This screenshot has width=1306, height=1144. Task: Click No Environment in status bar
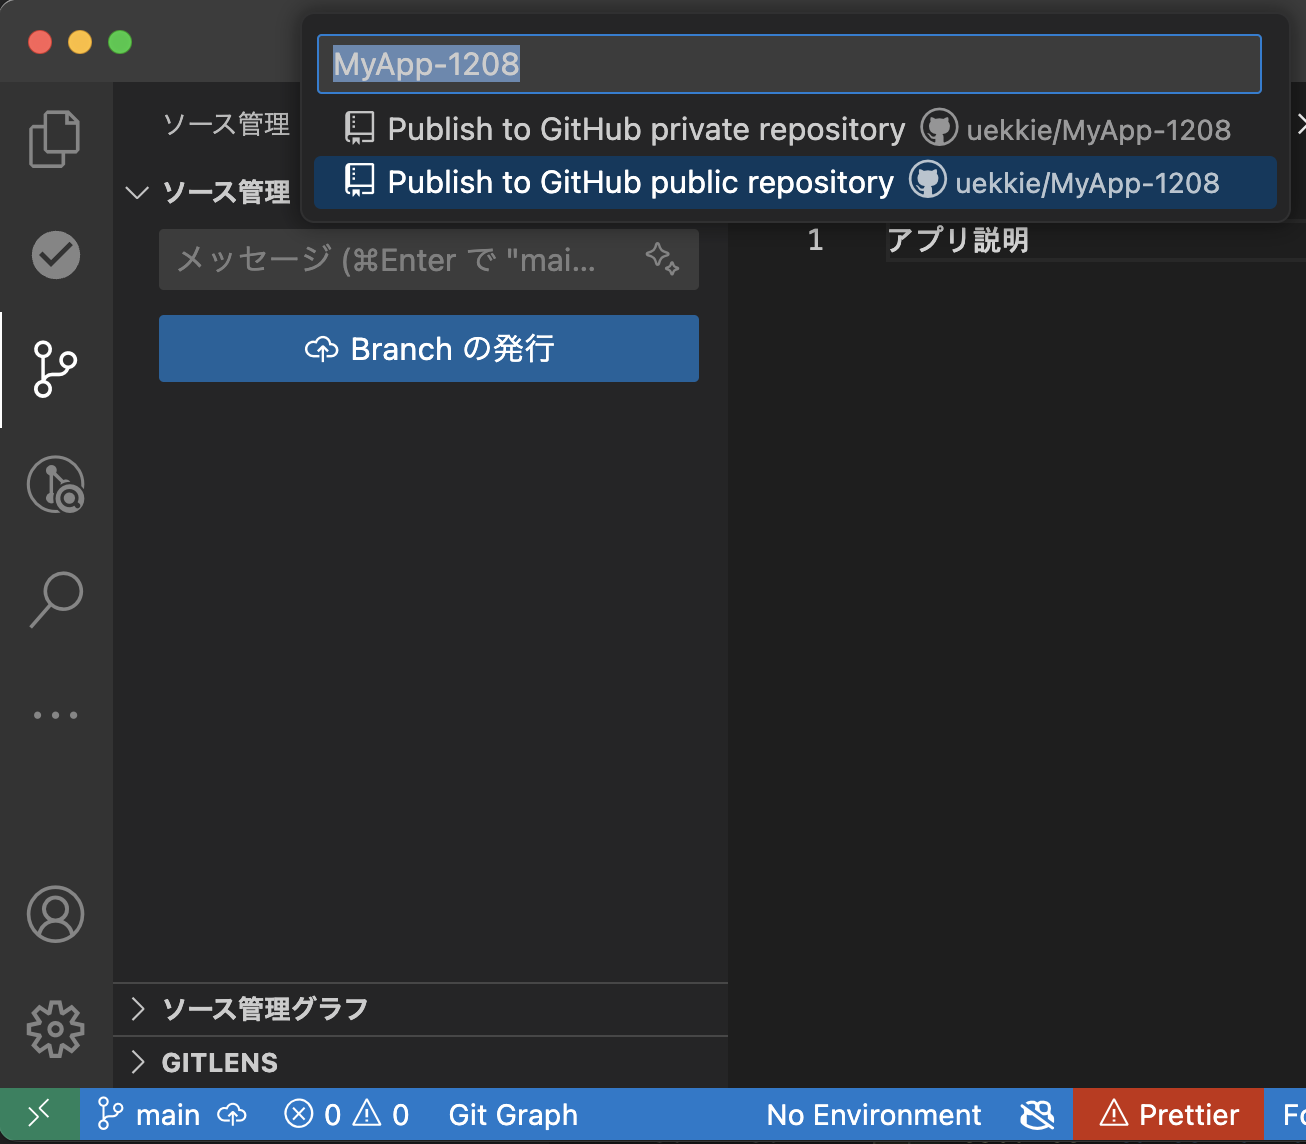pos(874,1115)
